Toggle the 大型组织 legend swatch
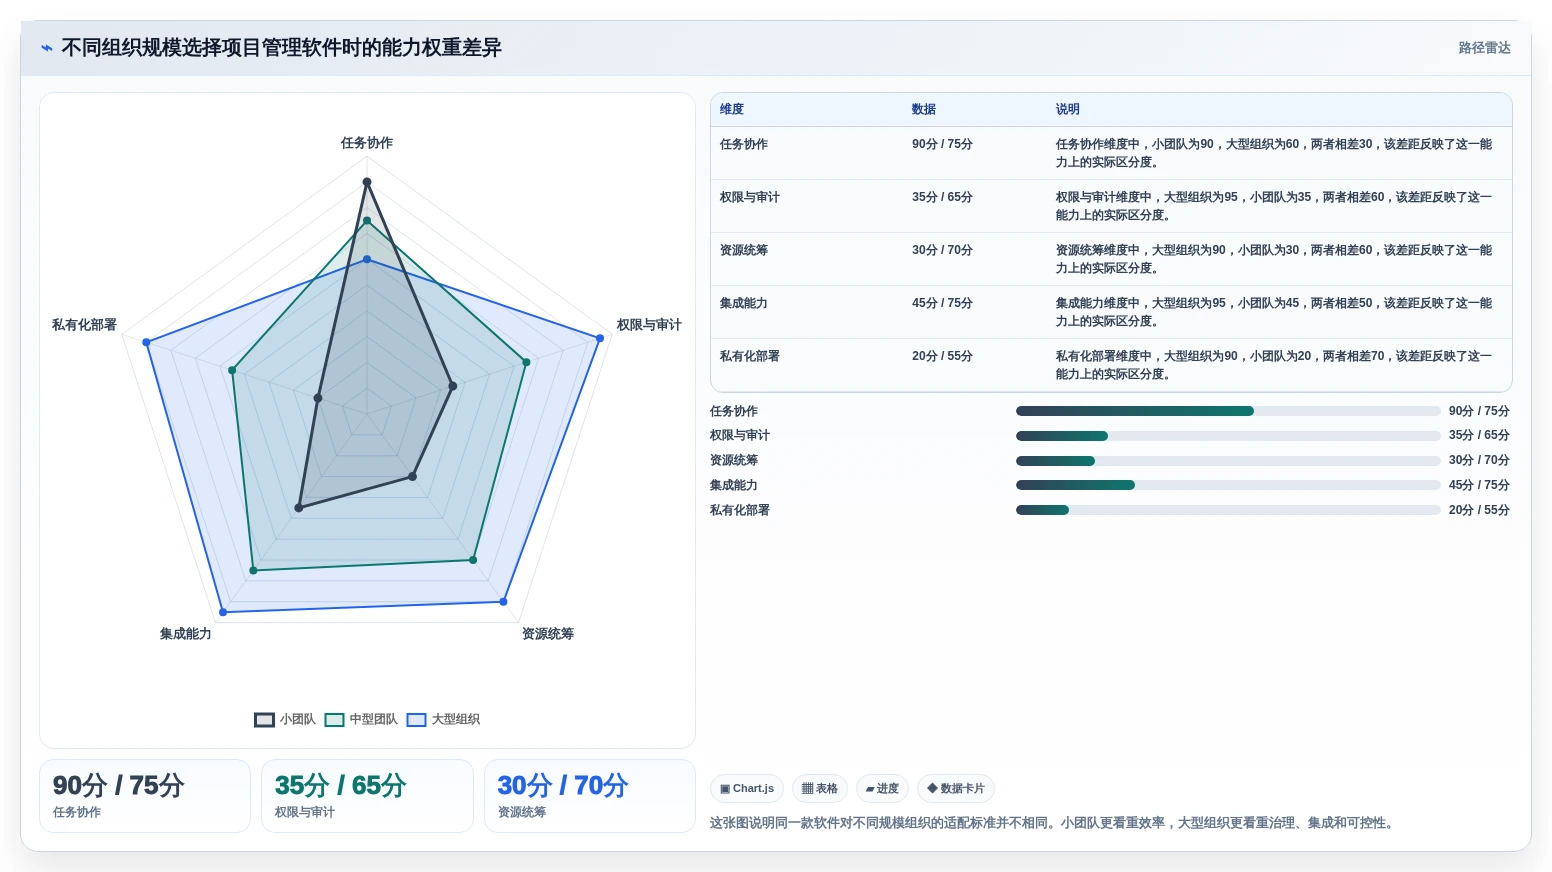The image size is (1552, 872). point(416,720)
